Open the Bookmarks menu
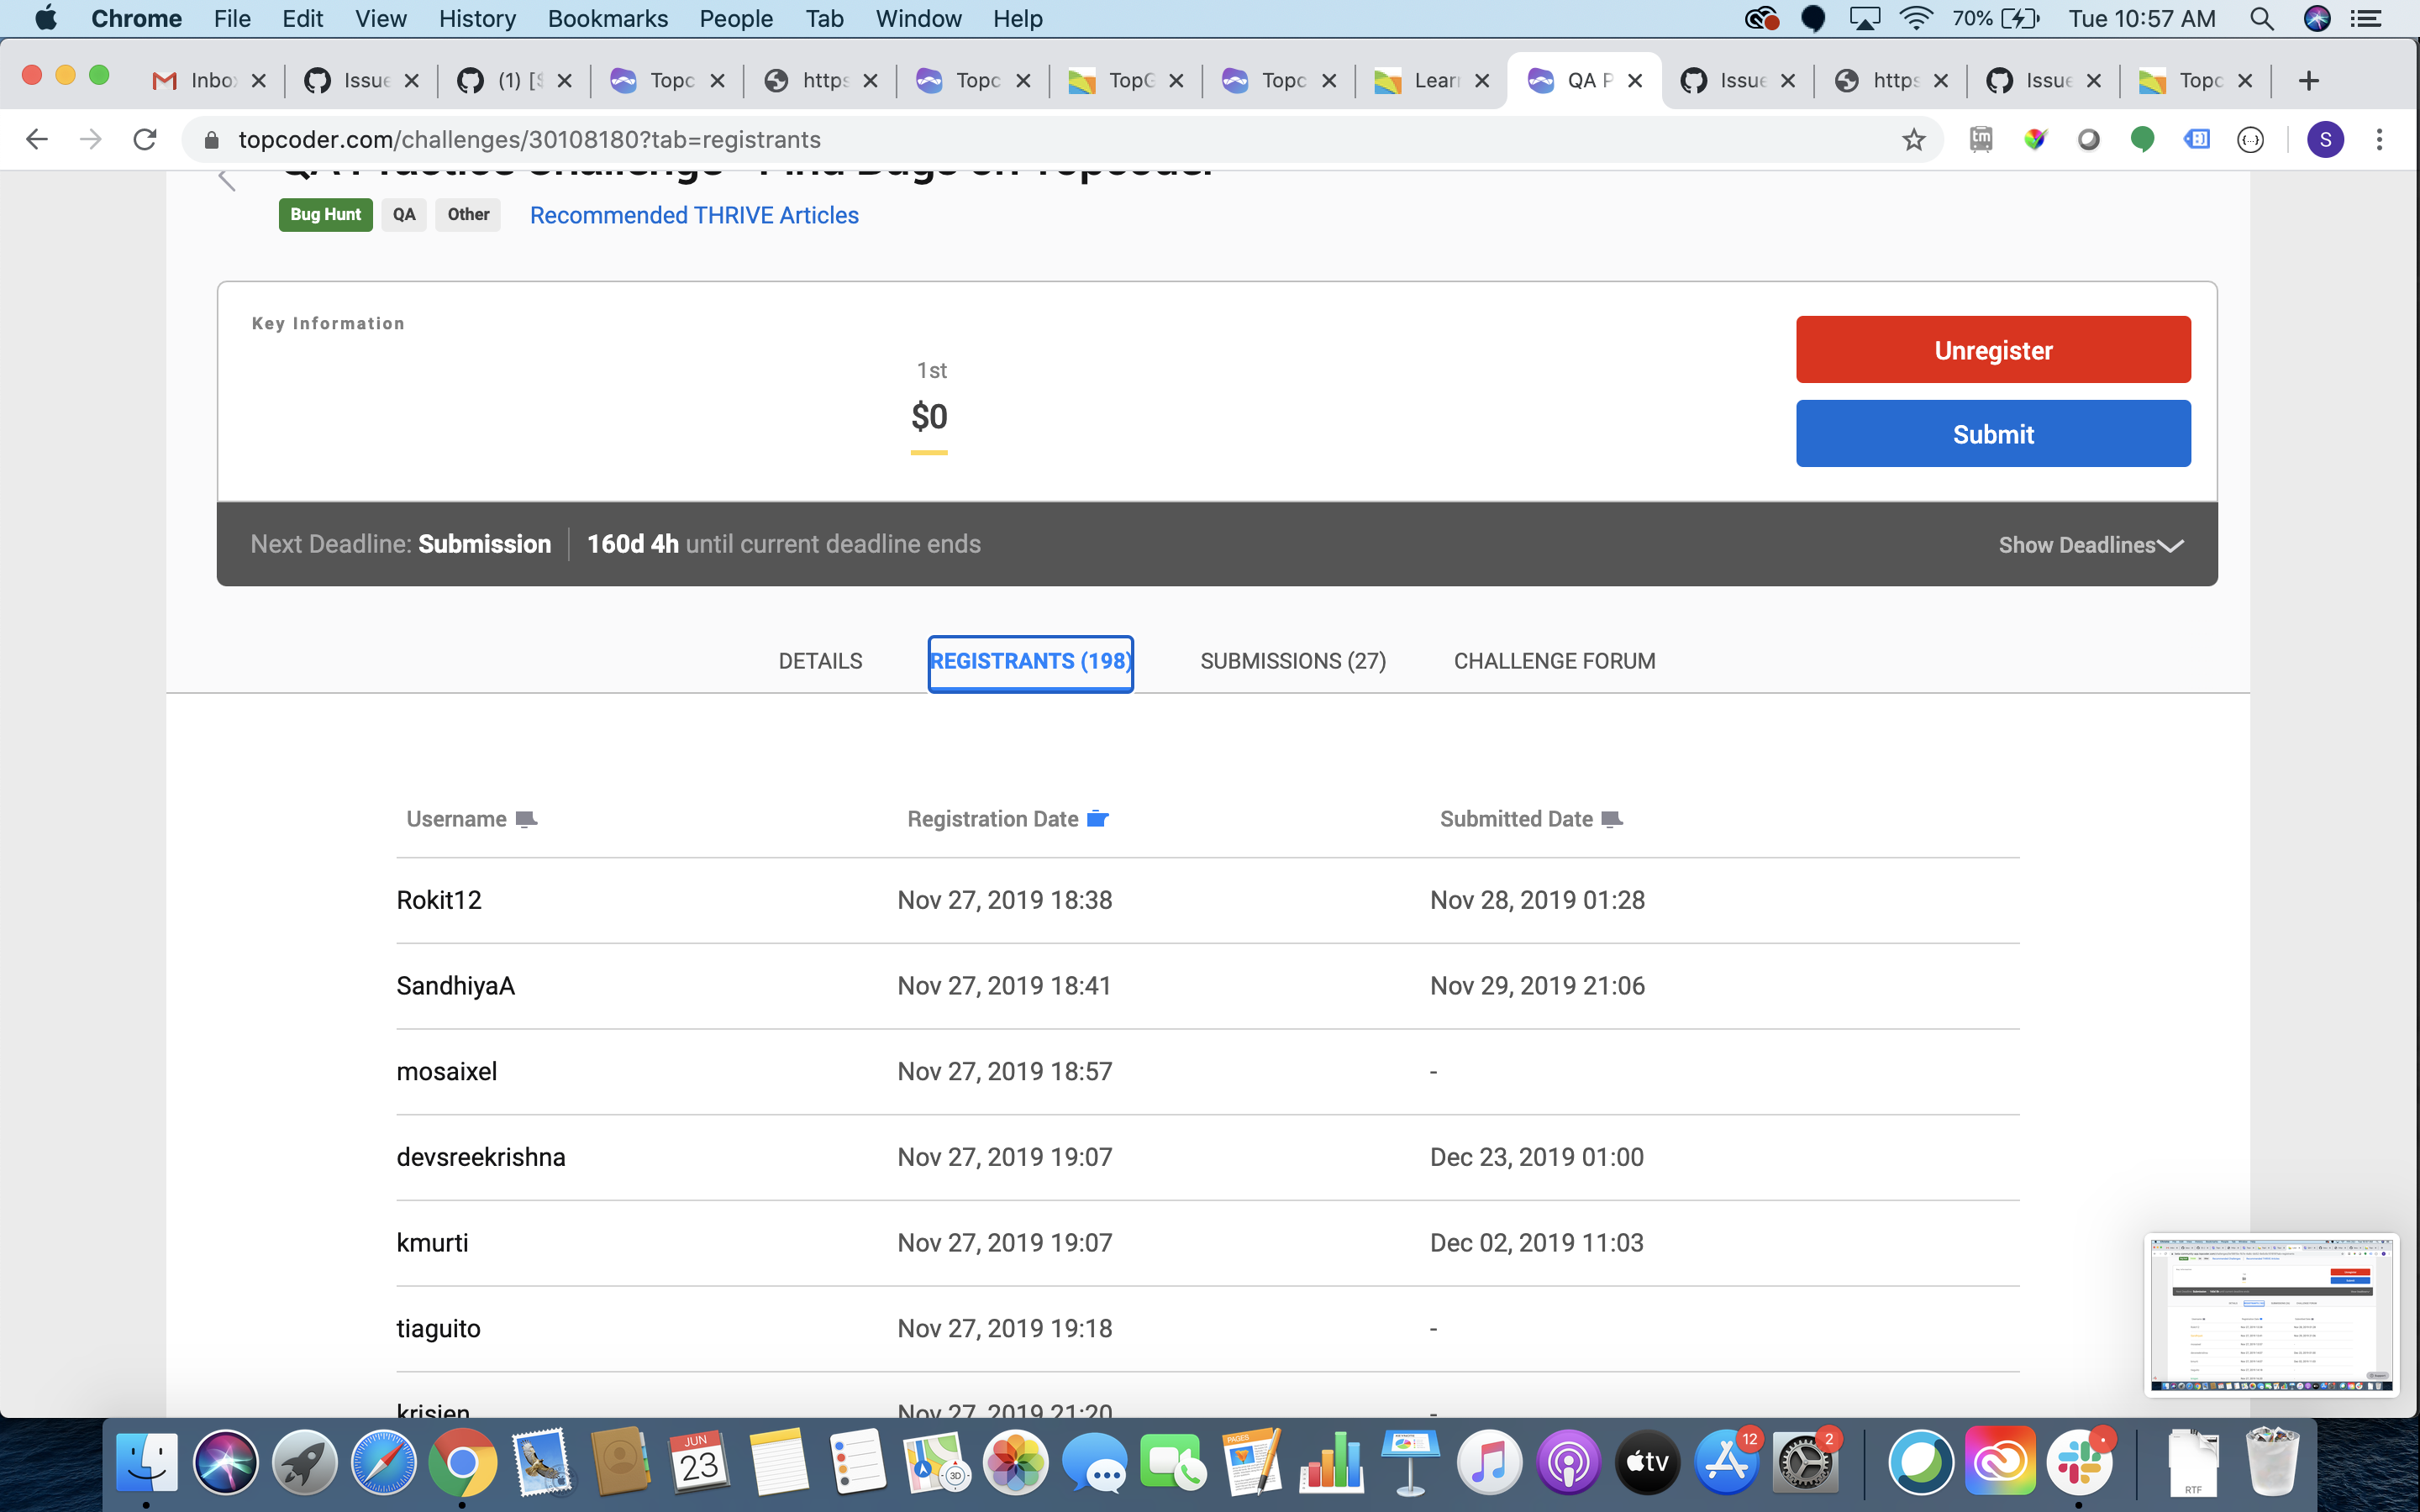Viewport: 2420px width, 1512px height. tap(608, 19)
